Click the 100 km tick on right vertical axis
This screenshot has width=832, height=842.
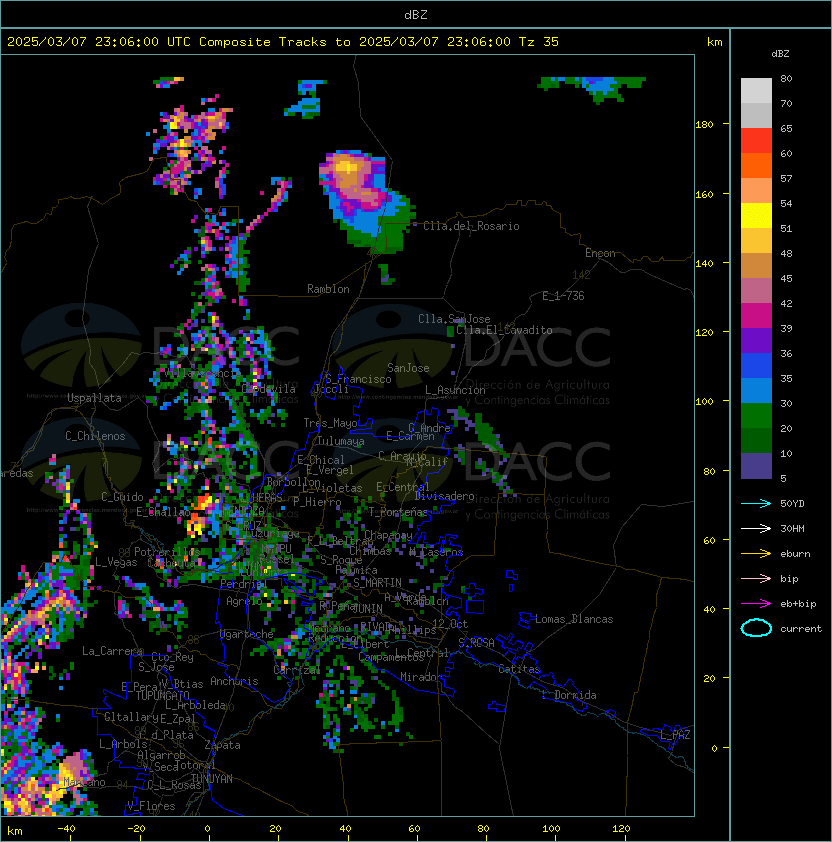tap(704, 402)
